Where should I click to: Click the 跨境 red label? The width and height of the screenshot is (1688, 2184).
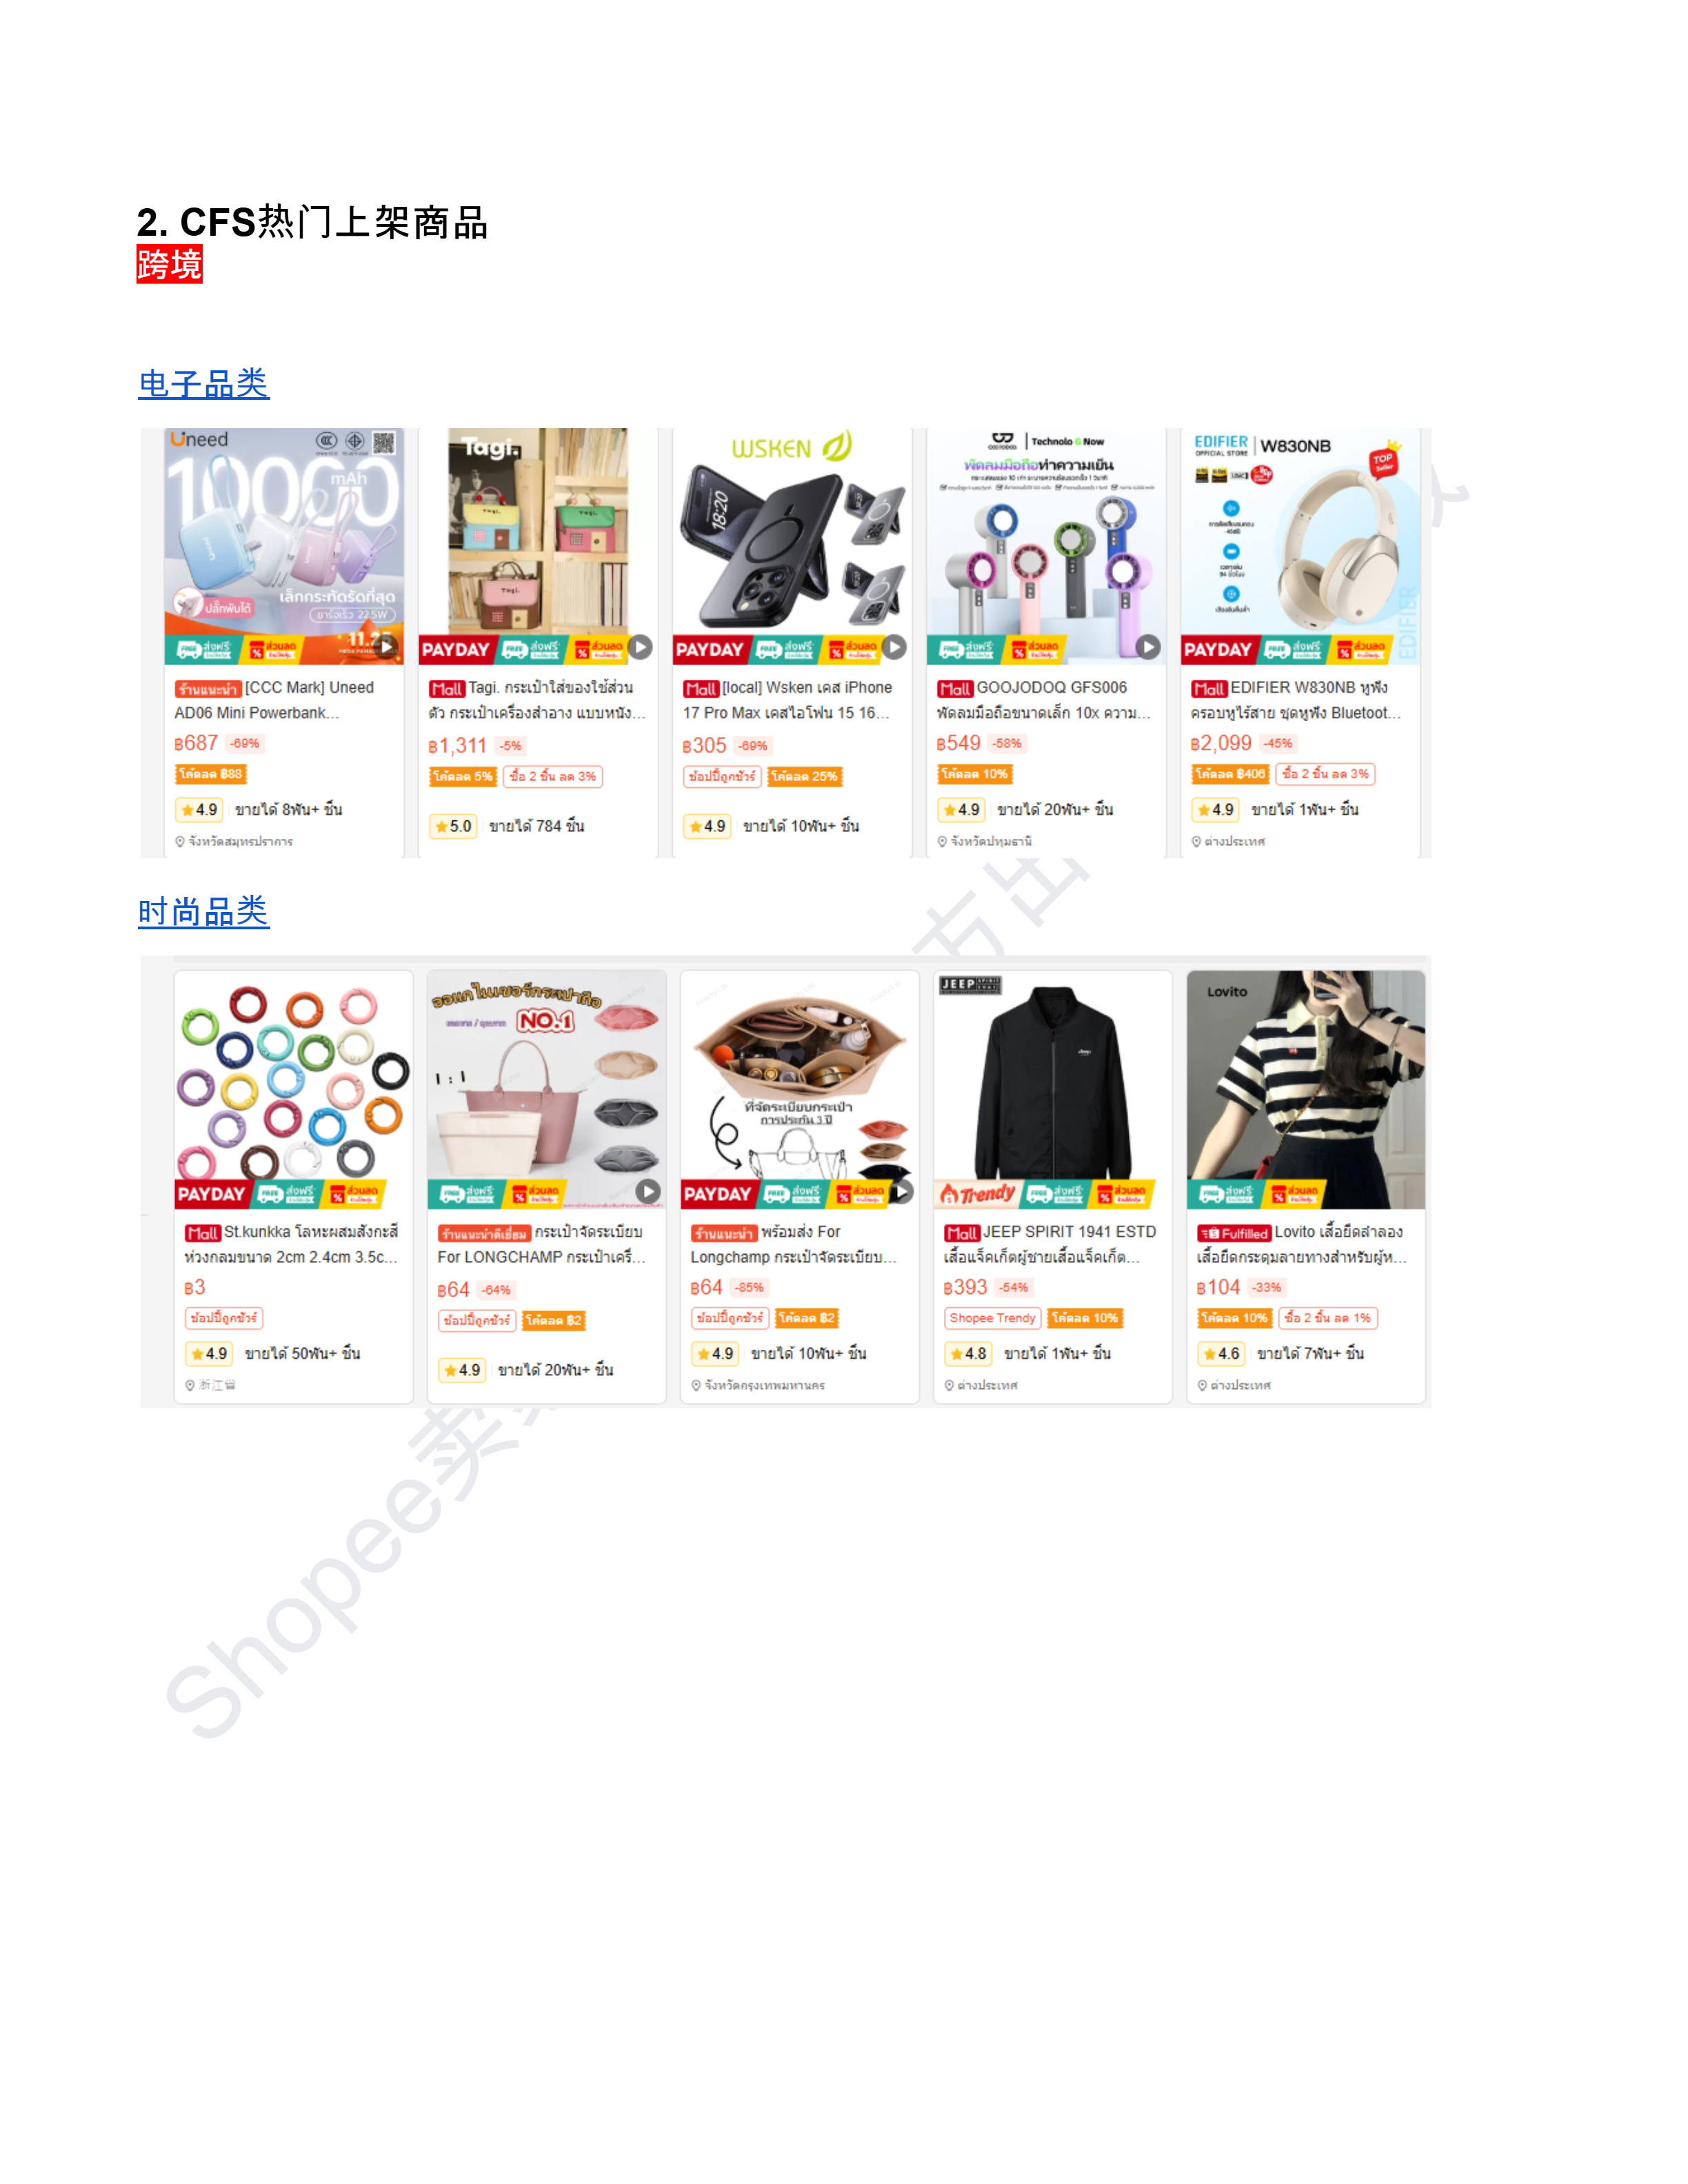pyautogui.click(x=170, y=265)
